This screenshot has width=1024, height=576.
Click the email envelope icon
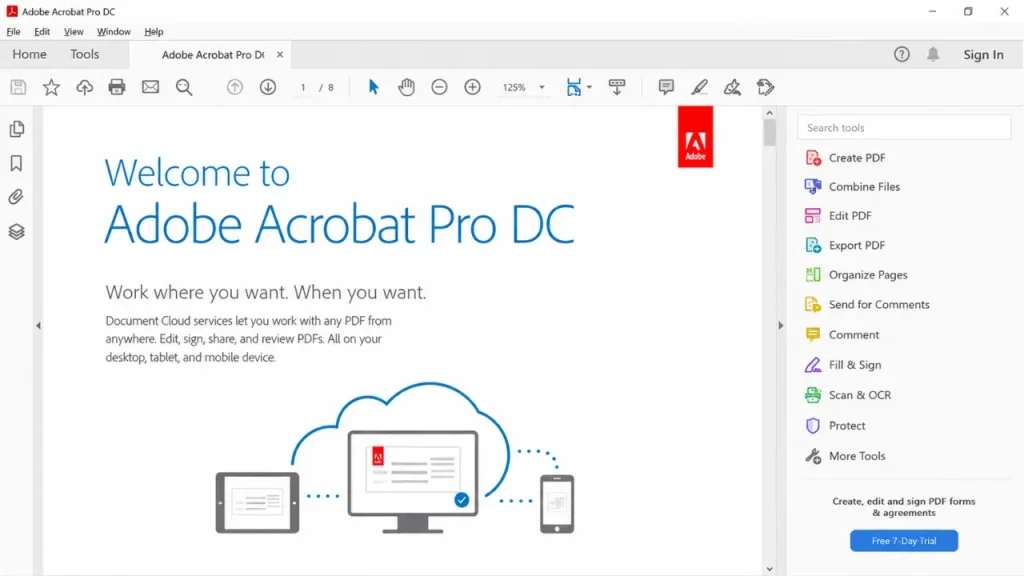(150, 87)
